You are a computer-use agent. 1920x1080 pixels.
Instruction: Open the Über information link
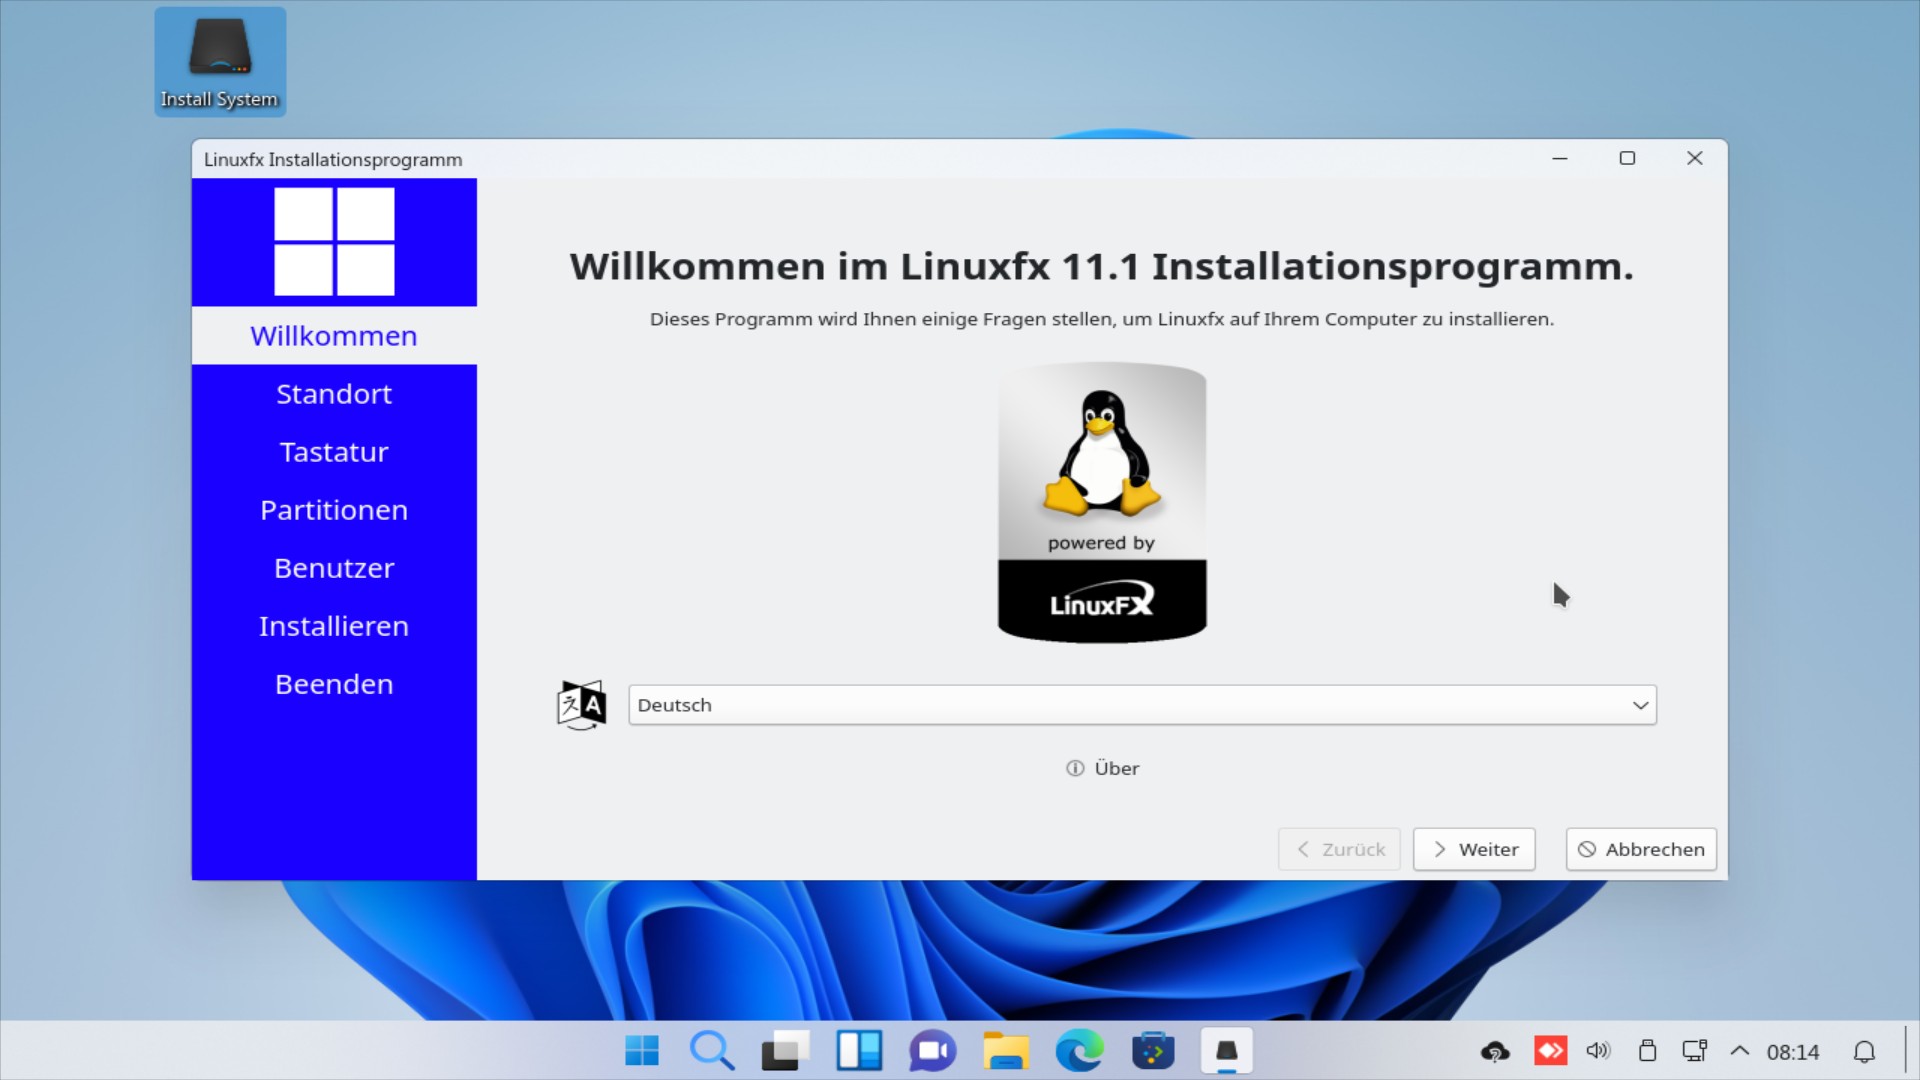pos(1102,768)
